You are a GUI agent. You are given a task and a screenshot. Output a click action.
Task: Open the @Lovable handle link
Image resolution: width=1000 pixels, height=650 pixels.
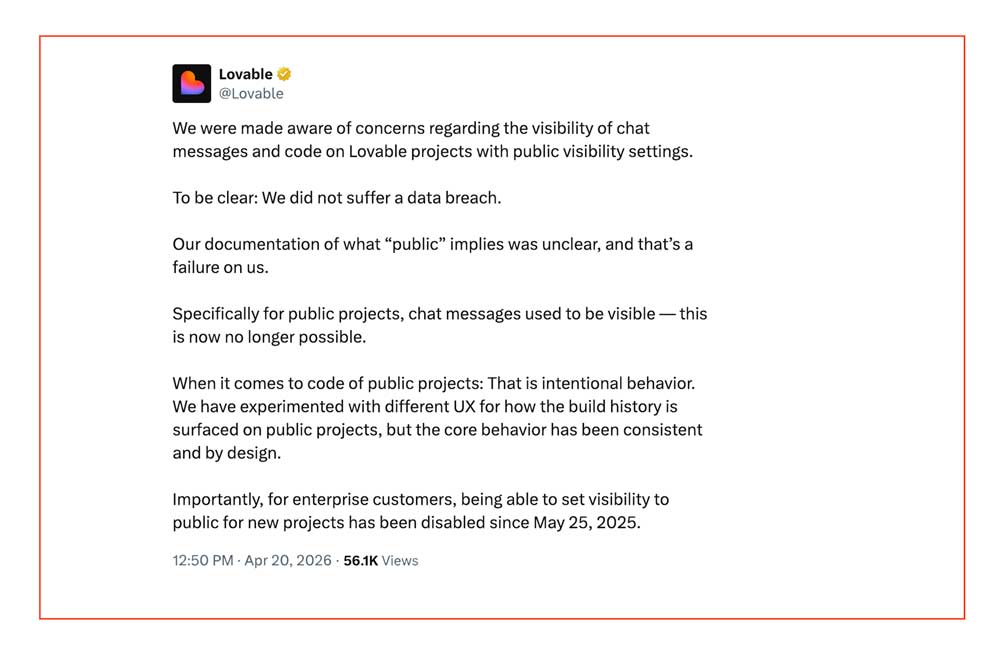pyautogui.click(x=251, y=94)
